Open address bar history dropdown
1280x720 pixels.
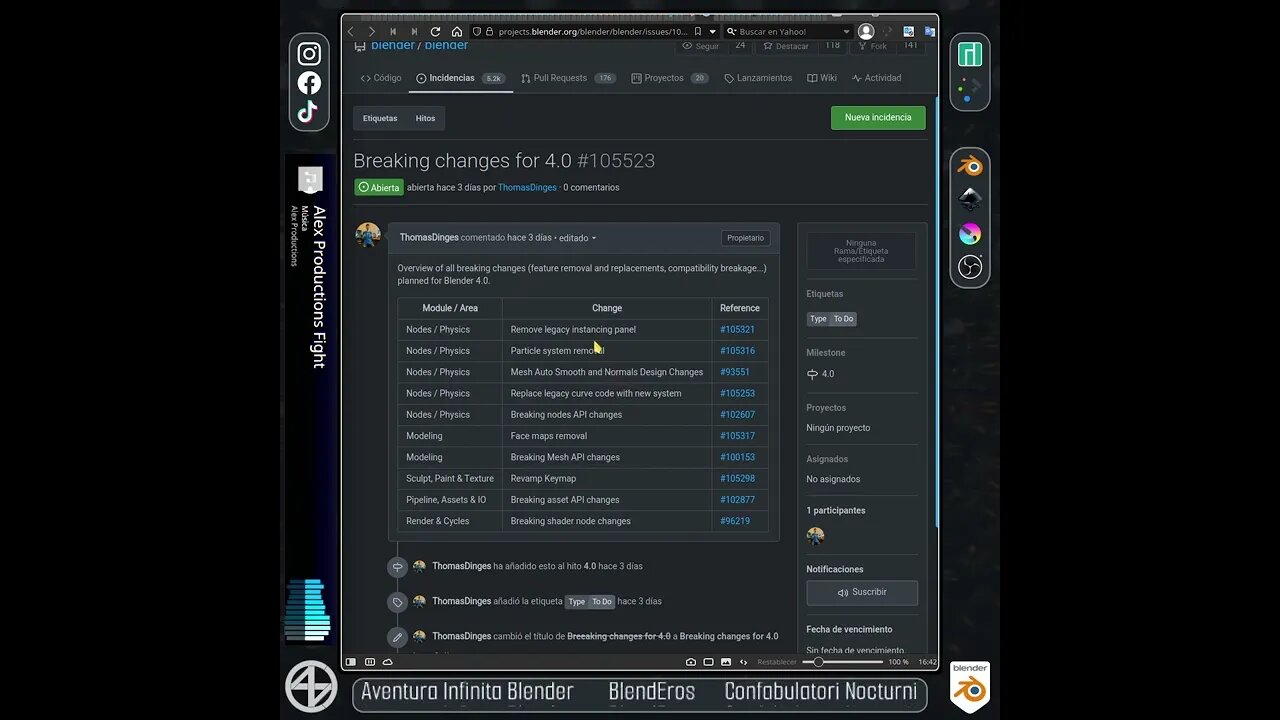tap(712, 32)
